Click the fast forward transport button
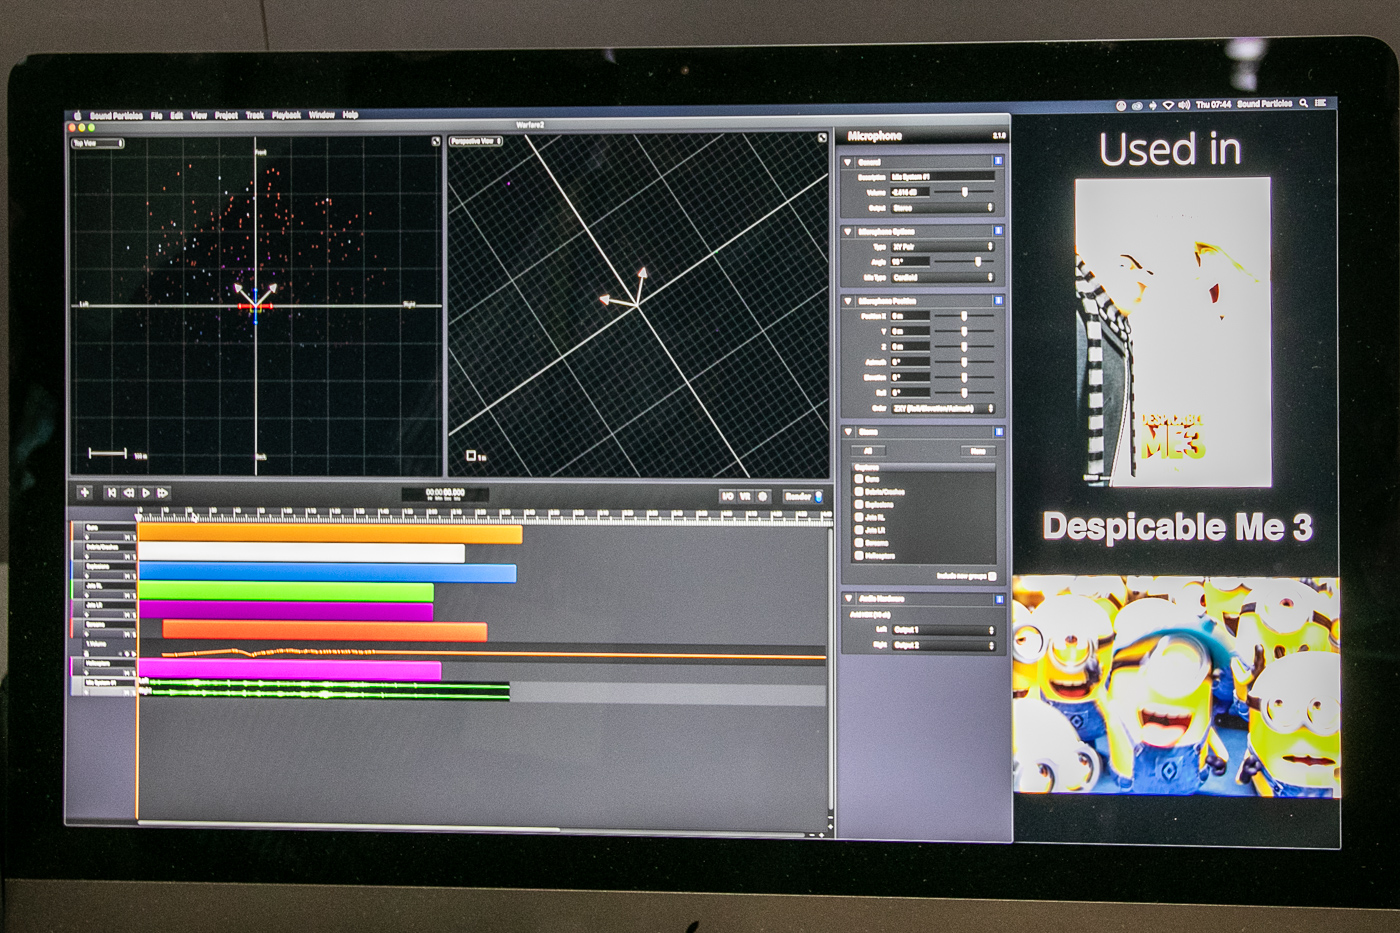Screen dimensions: 1400x933 tap(163, 493)
